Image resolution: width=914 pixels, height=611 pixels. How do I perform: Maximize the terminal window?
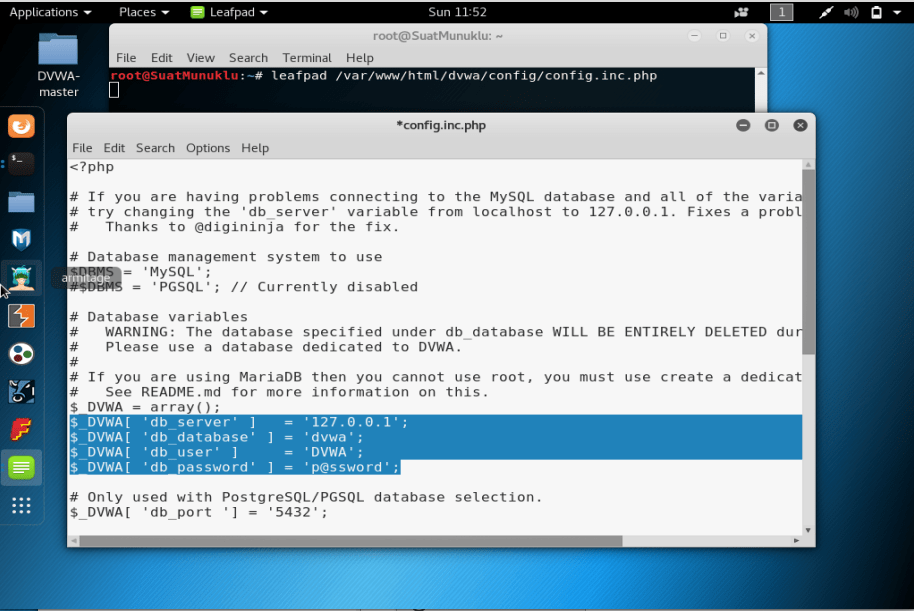(723, 36)
